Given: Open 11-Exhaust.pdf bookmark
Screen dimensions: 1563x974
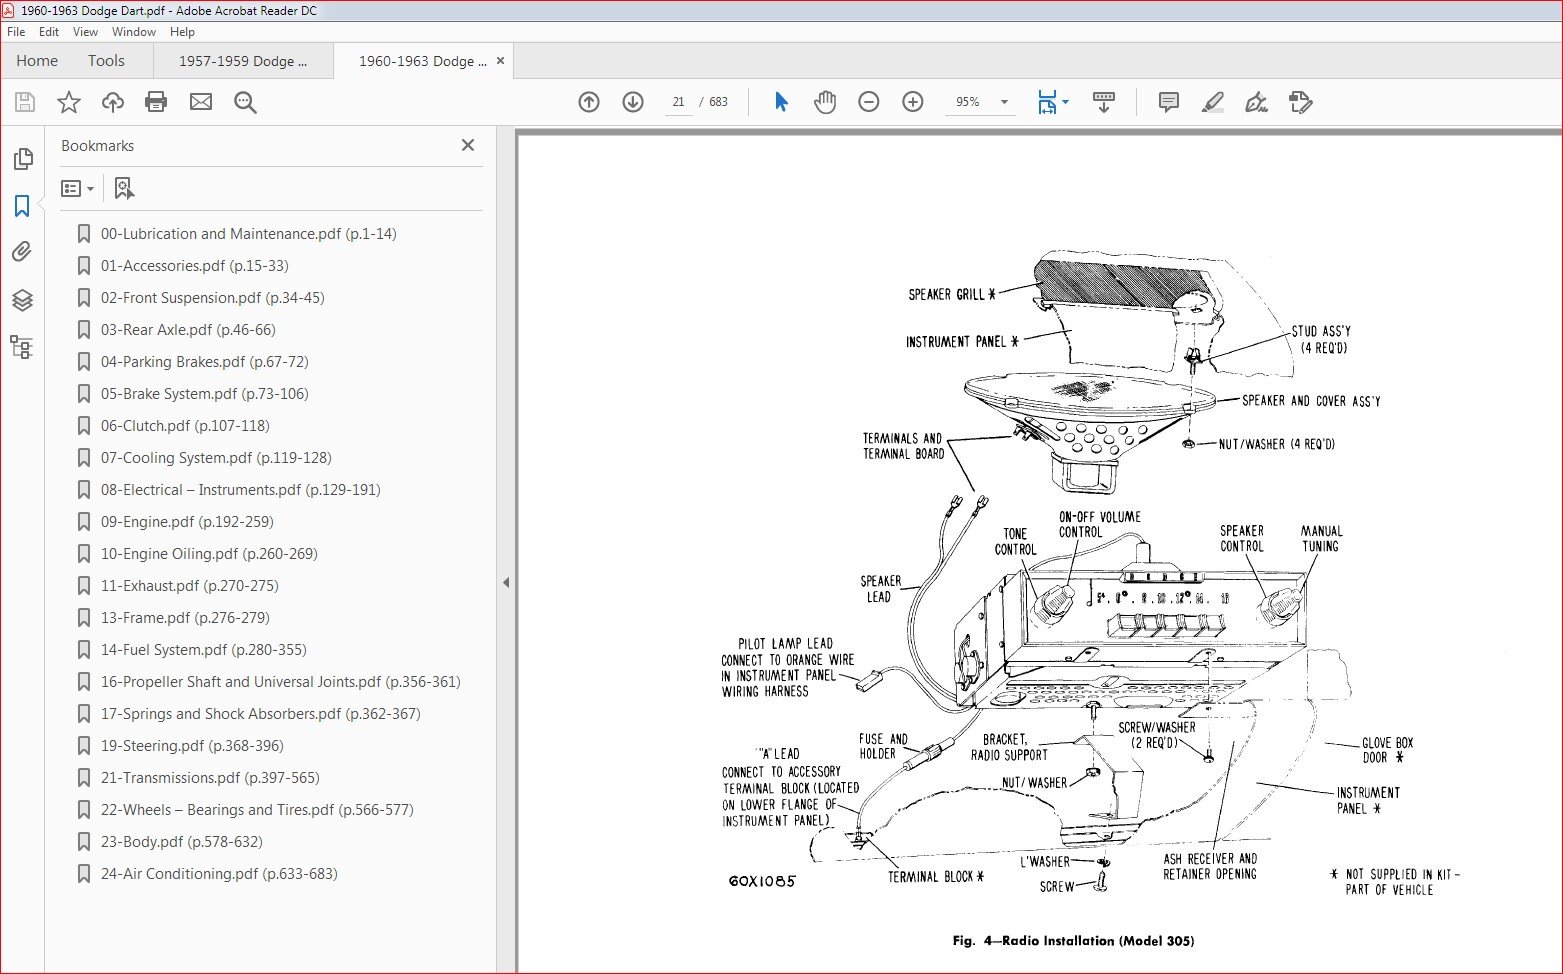Looking at the screenshot, I should click(189, 586).
